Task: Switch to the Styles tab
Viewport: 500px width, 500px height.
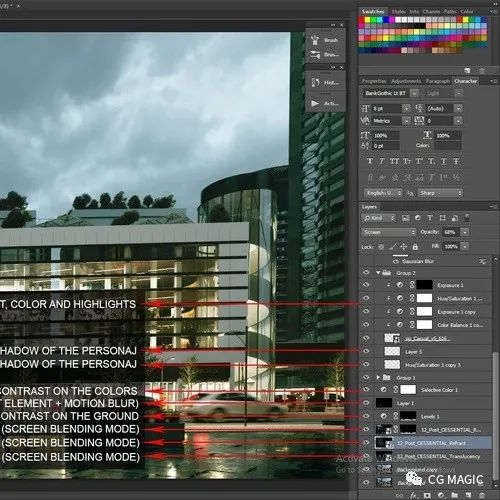Action: click(x=398, y=12)
